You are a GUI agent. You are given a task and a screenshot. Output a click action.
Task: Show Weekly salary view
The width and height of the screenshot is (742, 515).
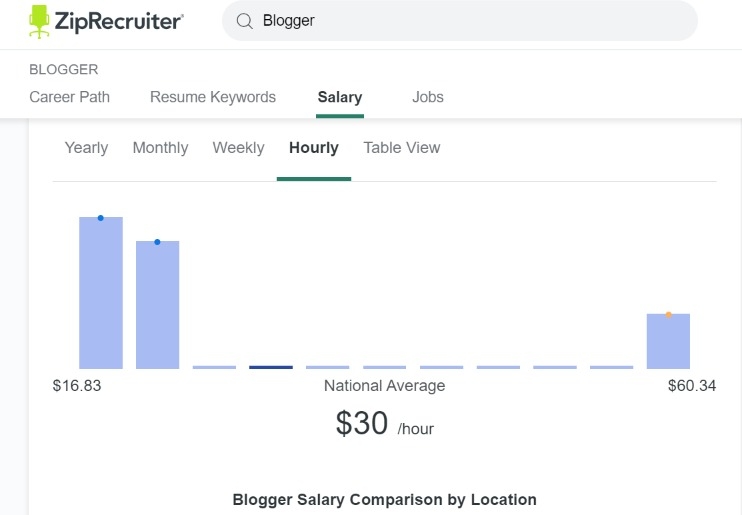pos(238,148)
